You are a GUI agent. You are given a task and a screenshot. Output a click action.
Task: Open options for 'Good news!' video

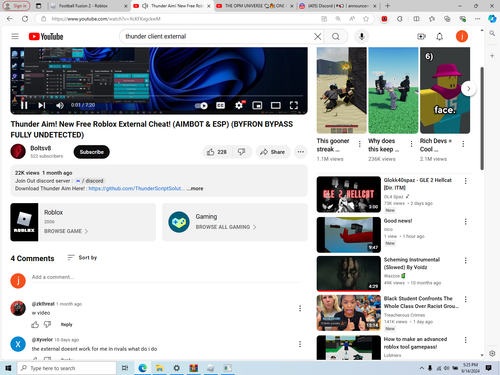pyautogui.click(x=466, y=222)
